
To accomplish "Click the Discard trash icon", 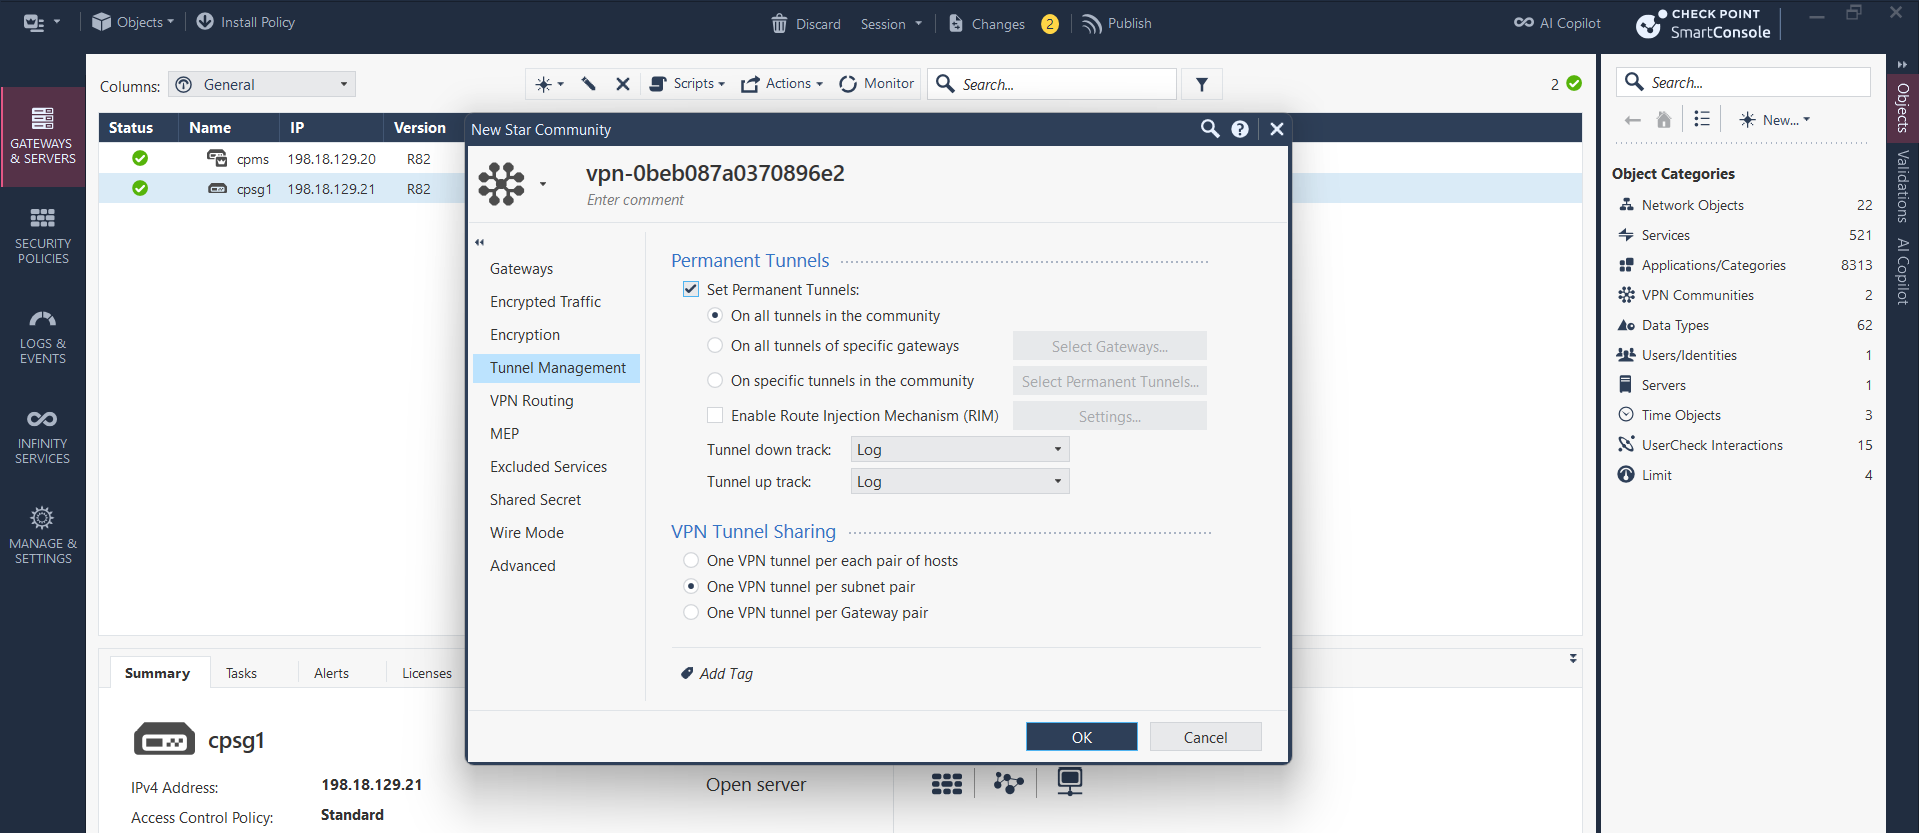I will [779, 23].
